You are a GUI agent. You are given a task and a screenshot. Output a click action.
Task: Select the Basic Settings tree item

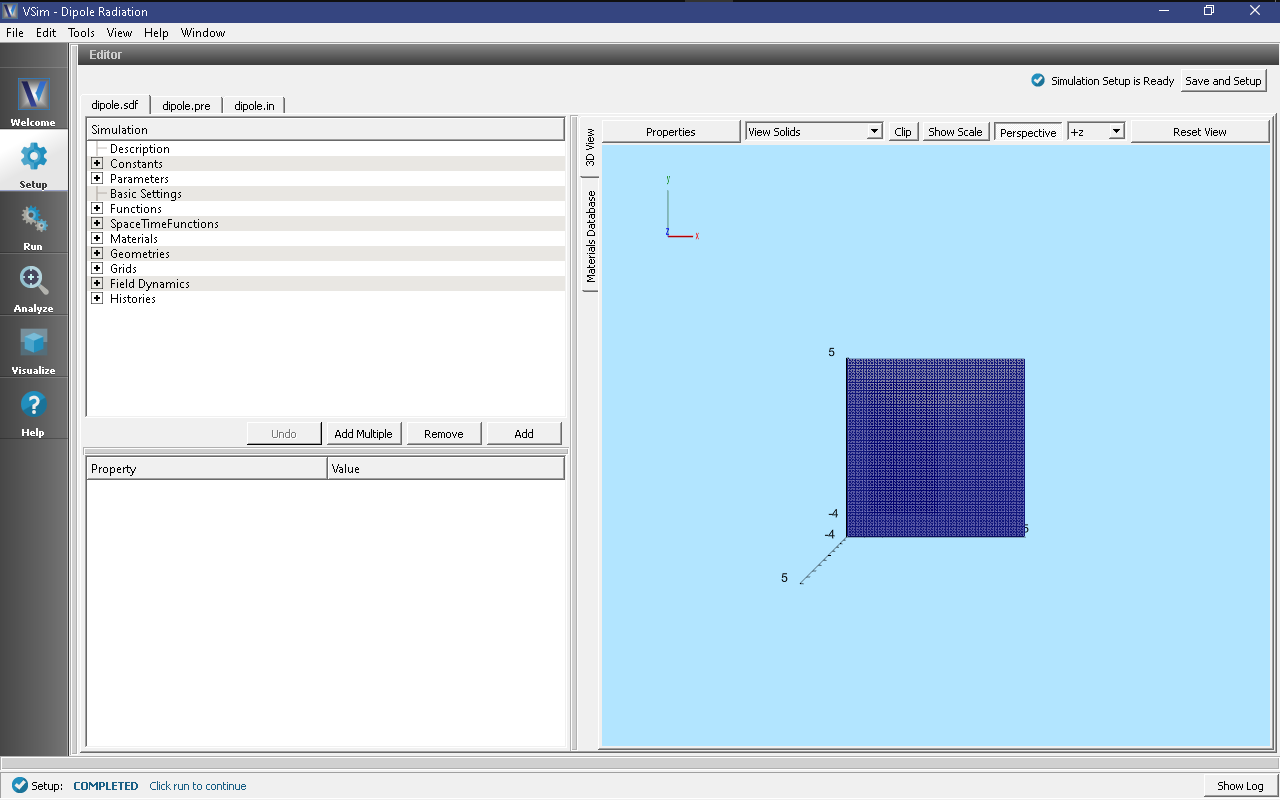pyautogui.click(x=145, y=194)
